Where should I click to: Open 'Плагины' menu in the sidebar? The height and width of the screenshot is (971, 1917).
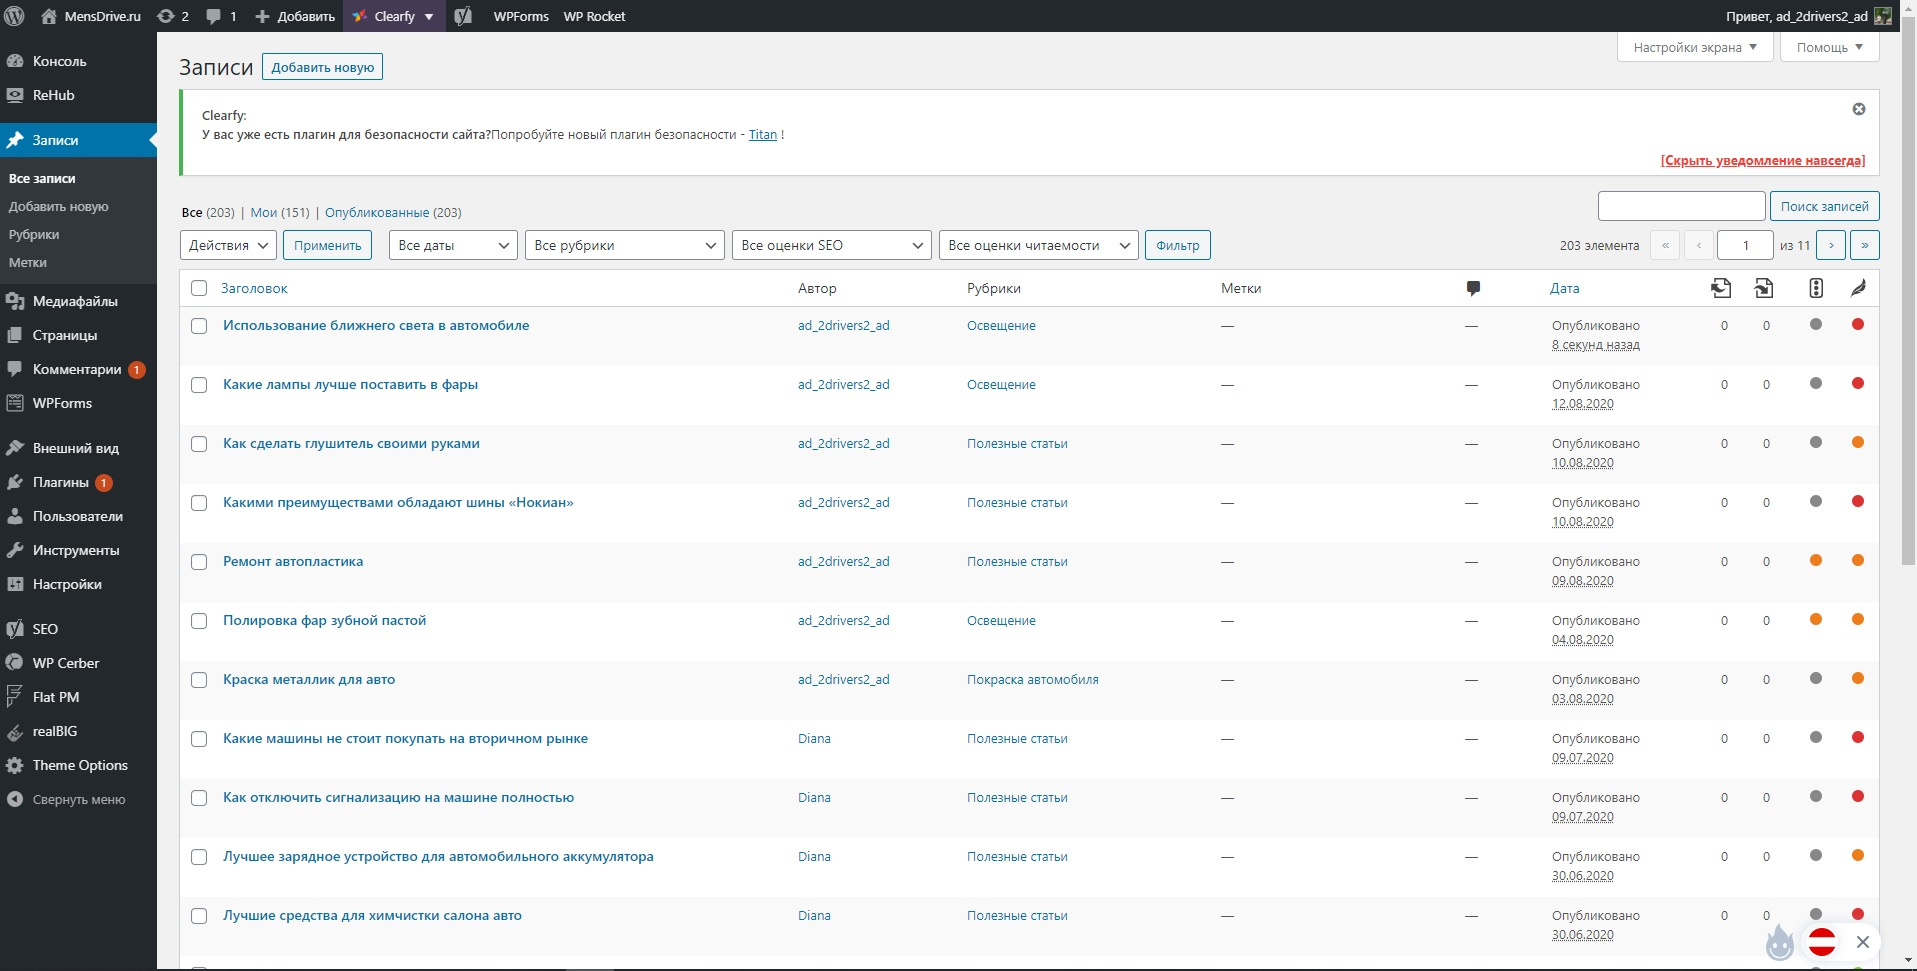point(61,482)
